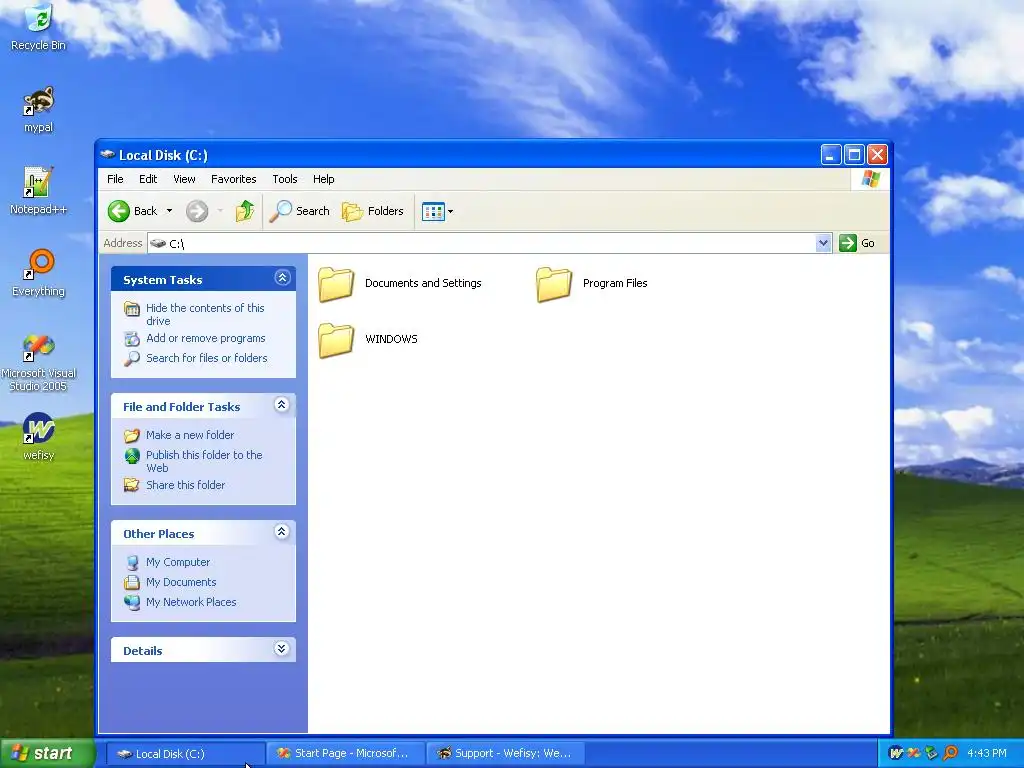Image resolution: width=1024 pixels, height=768 pixels.
Task: Click the system tray clock 4:43 PM
Action: click(987, 754)
